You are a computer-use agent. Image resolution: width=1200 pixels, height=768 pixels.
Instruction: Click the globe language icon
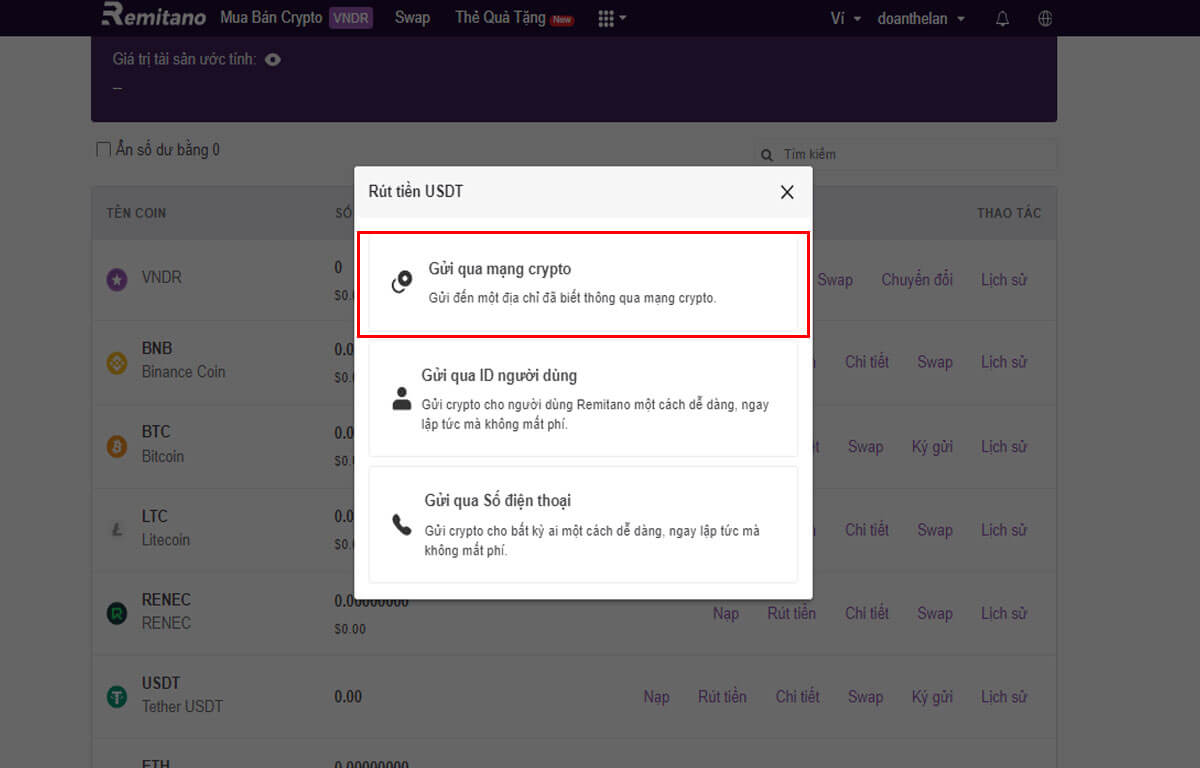[1044, 17]
